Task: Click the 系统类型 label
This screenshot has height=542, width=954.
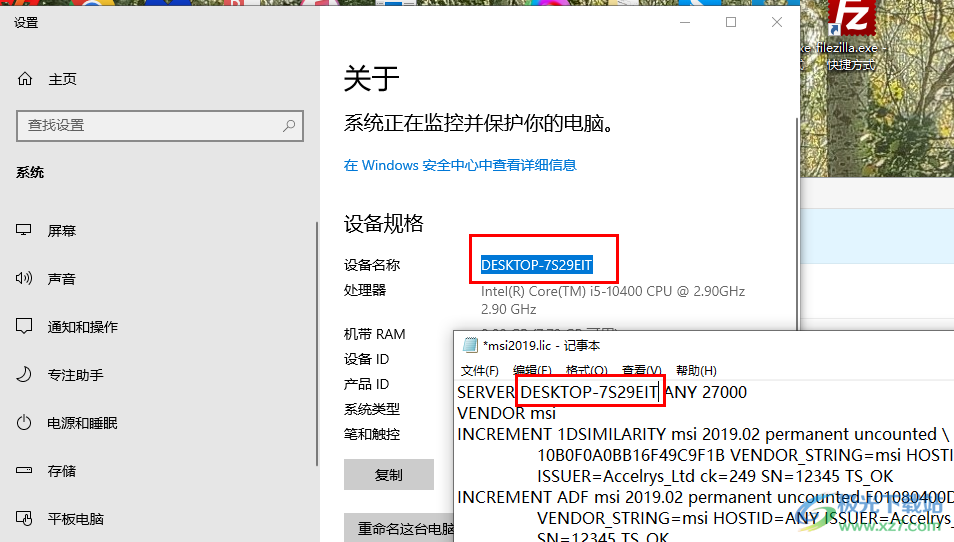Action: [372, 409]
